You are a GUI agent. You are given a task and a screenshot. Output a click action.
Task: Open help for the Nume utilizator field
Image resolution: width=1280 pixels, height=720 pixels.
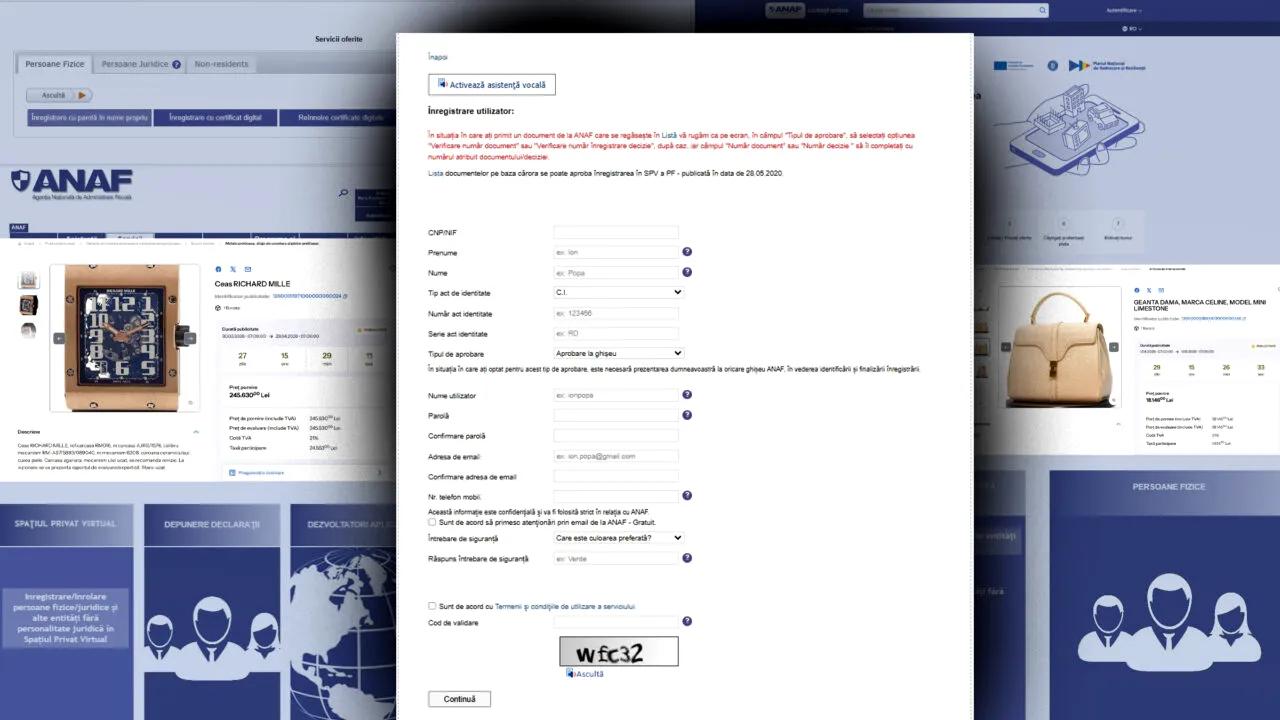click(x=687, y=395)
